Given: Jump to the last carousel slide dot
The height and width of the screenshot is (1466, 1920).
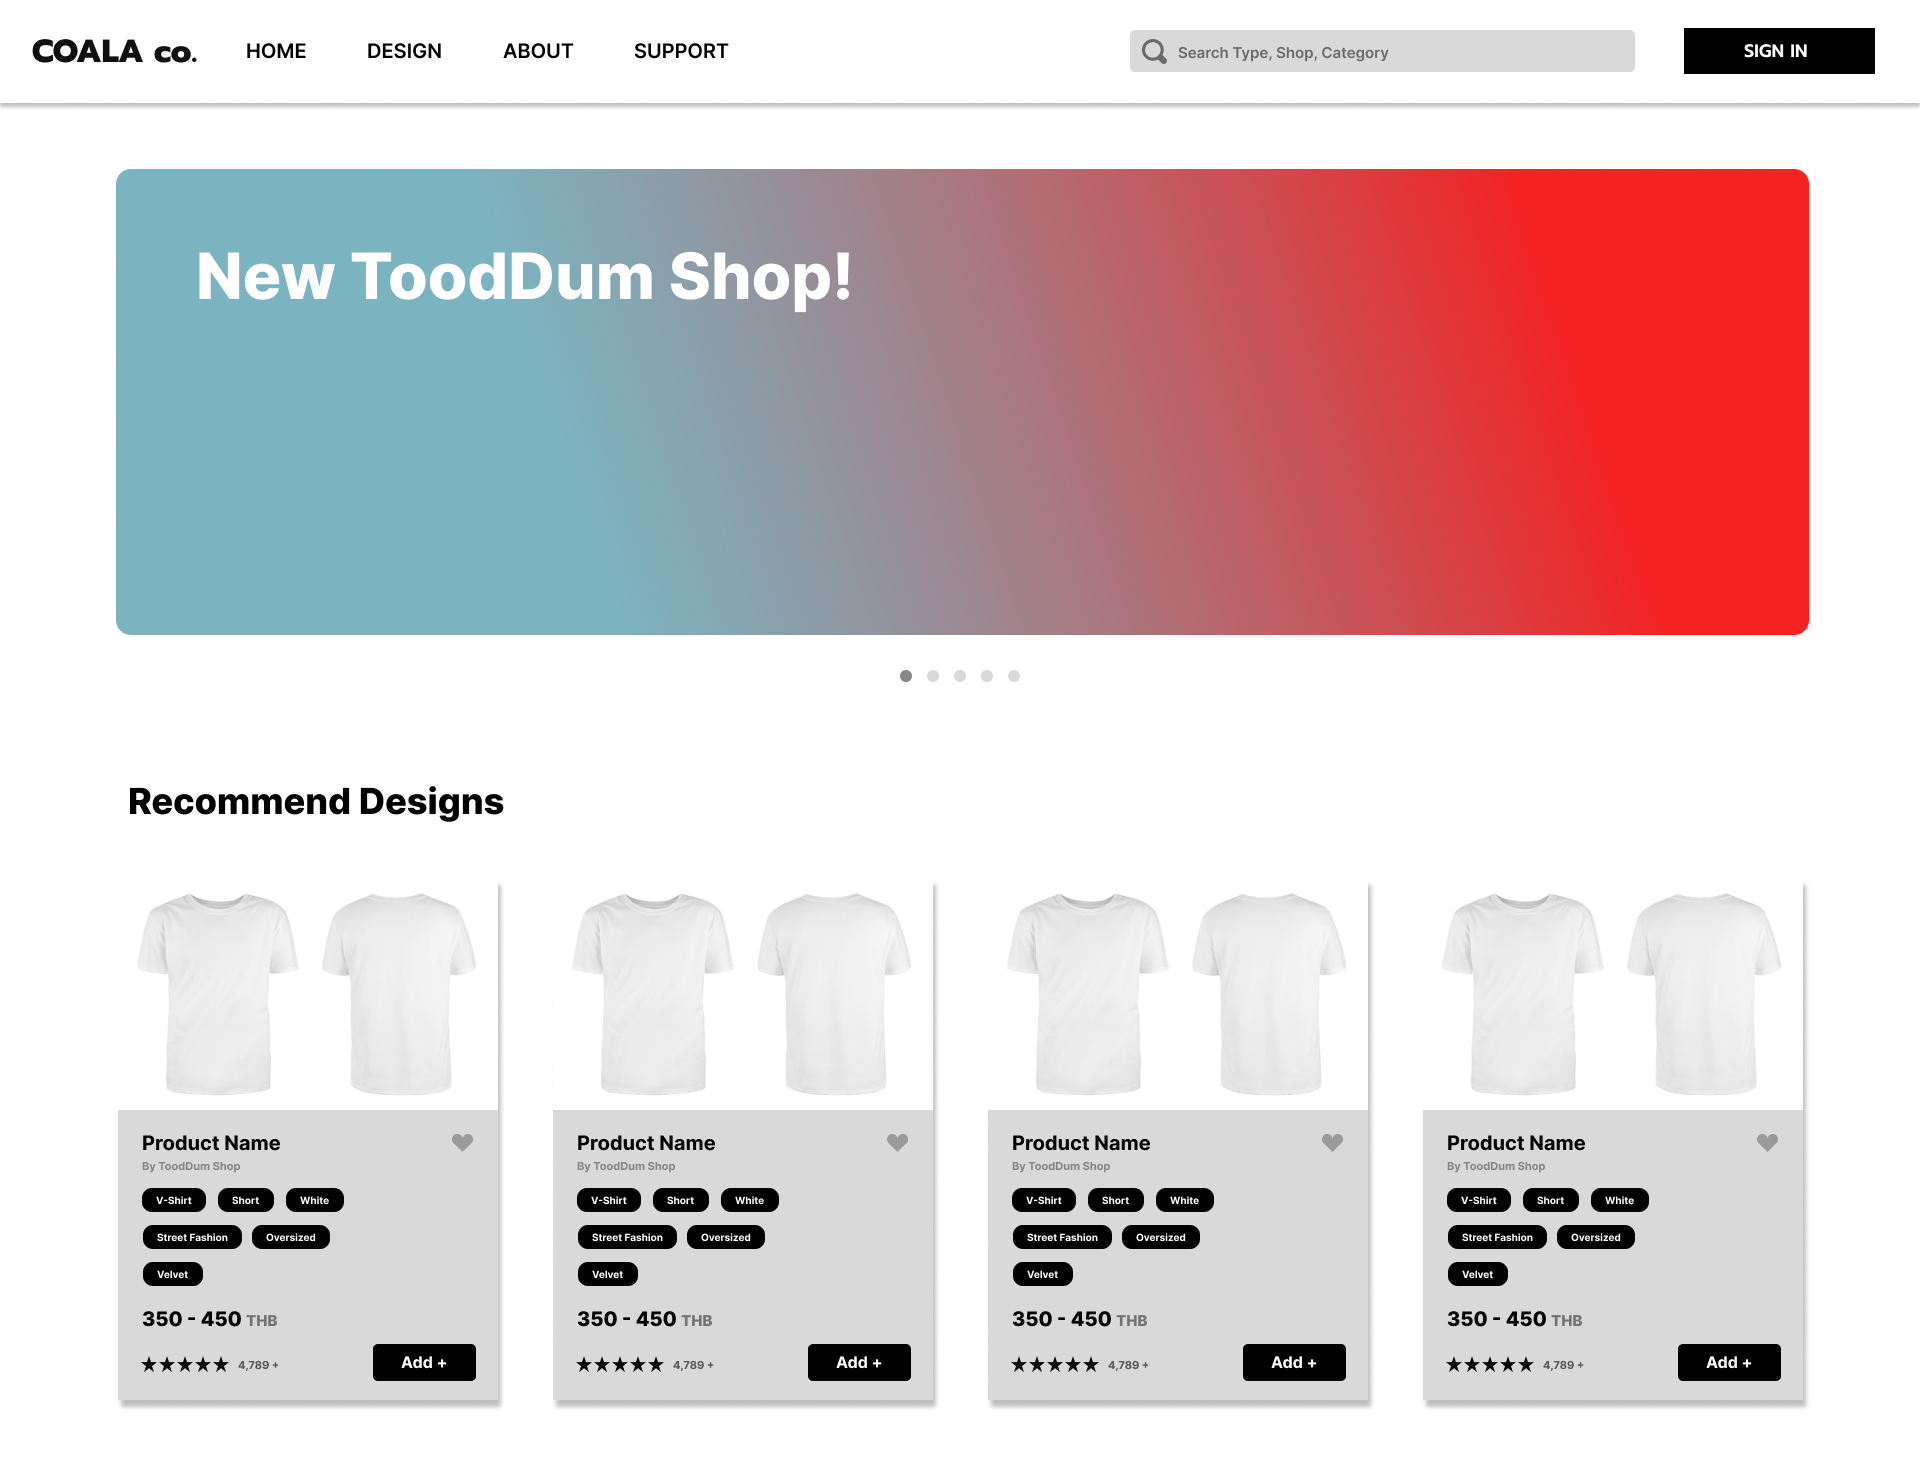Looking at the screenshot, I should tap(1014, 676).
